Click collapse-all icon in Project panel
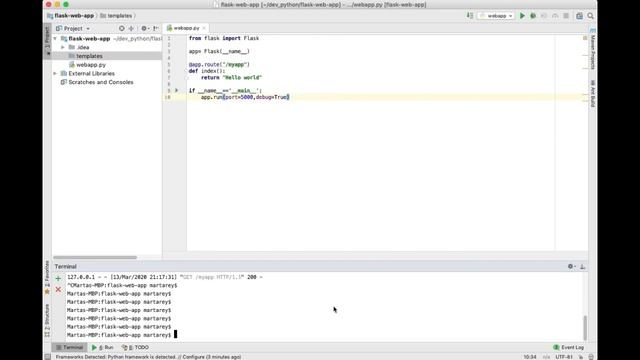The width and height of the screenshot is (640, 360). (131, 29)
